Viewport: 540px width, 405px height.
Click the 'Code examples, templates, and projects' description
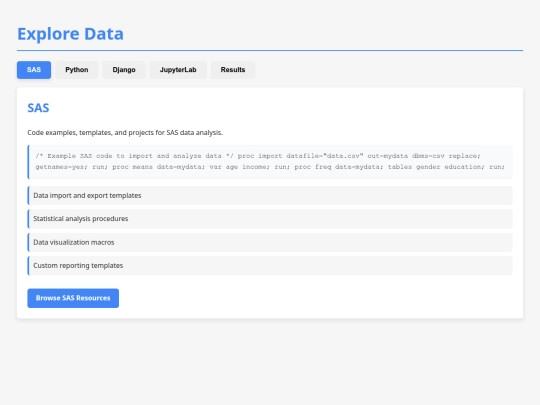click(125, 133)
